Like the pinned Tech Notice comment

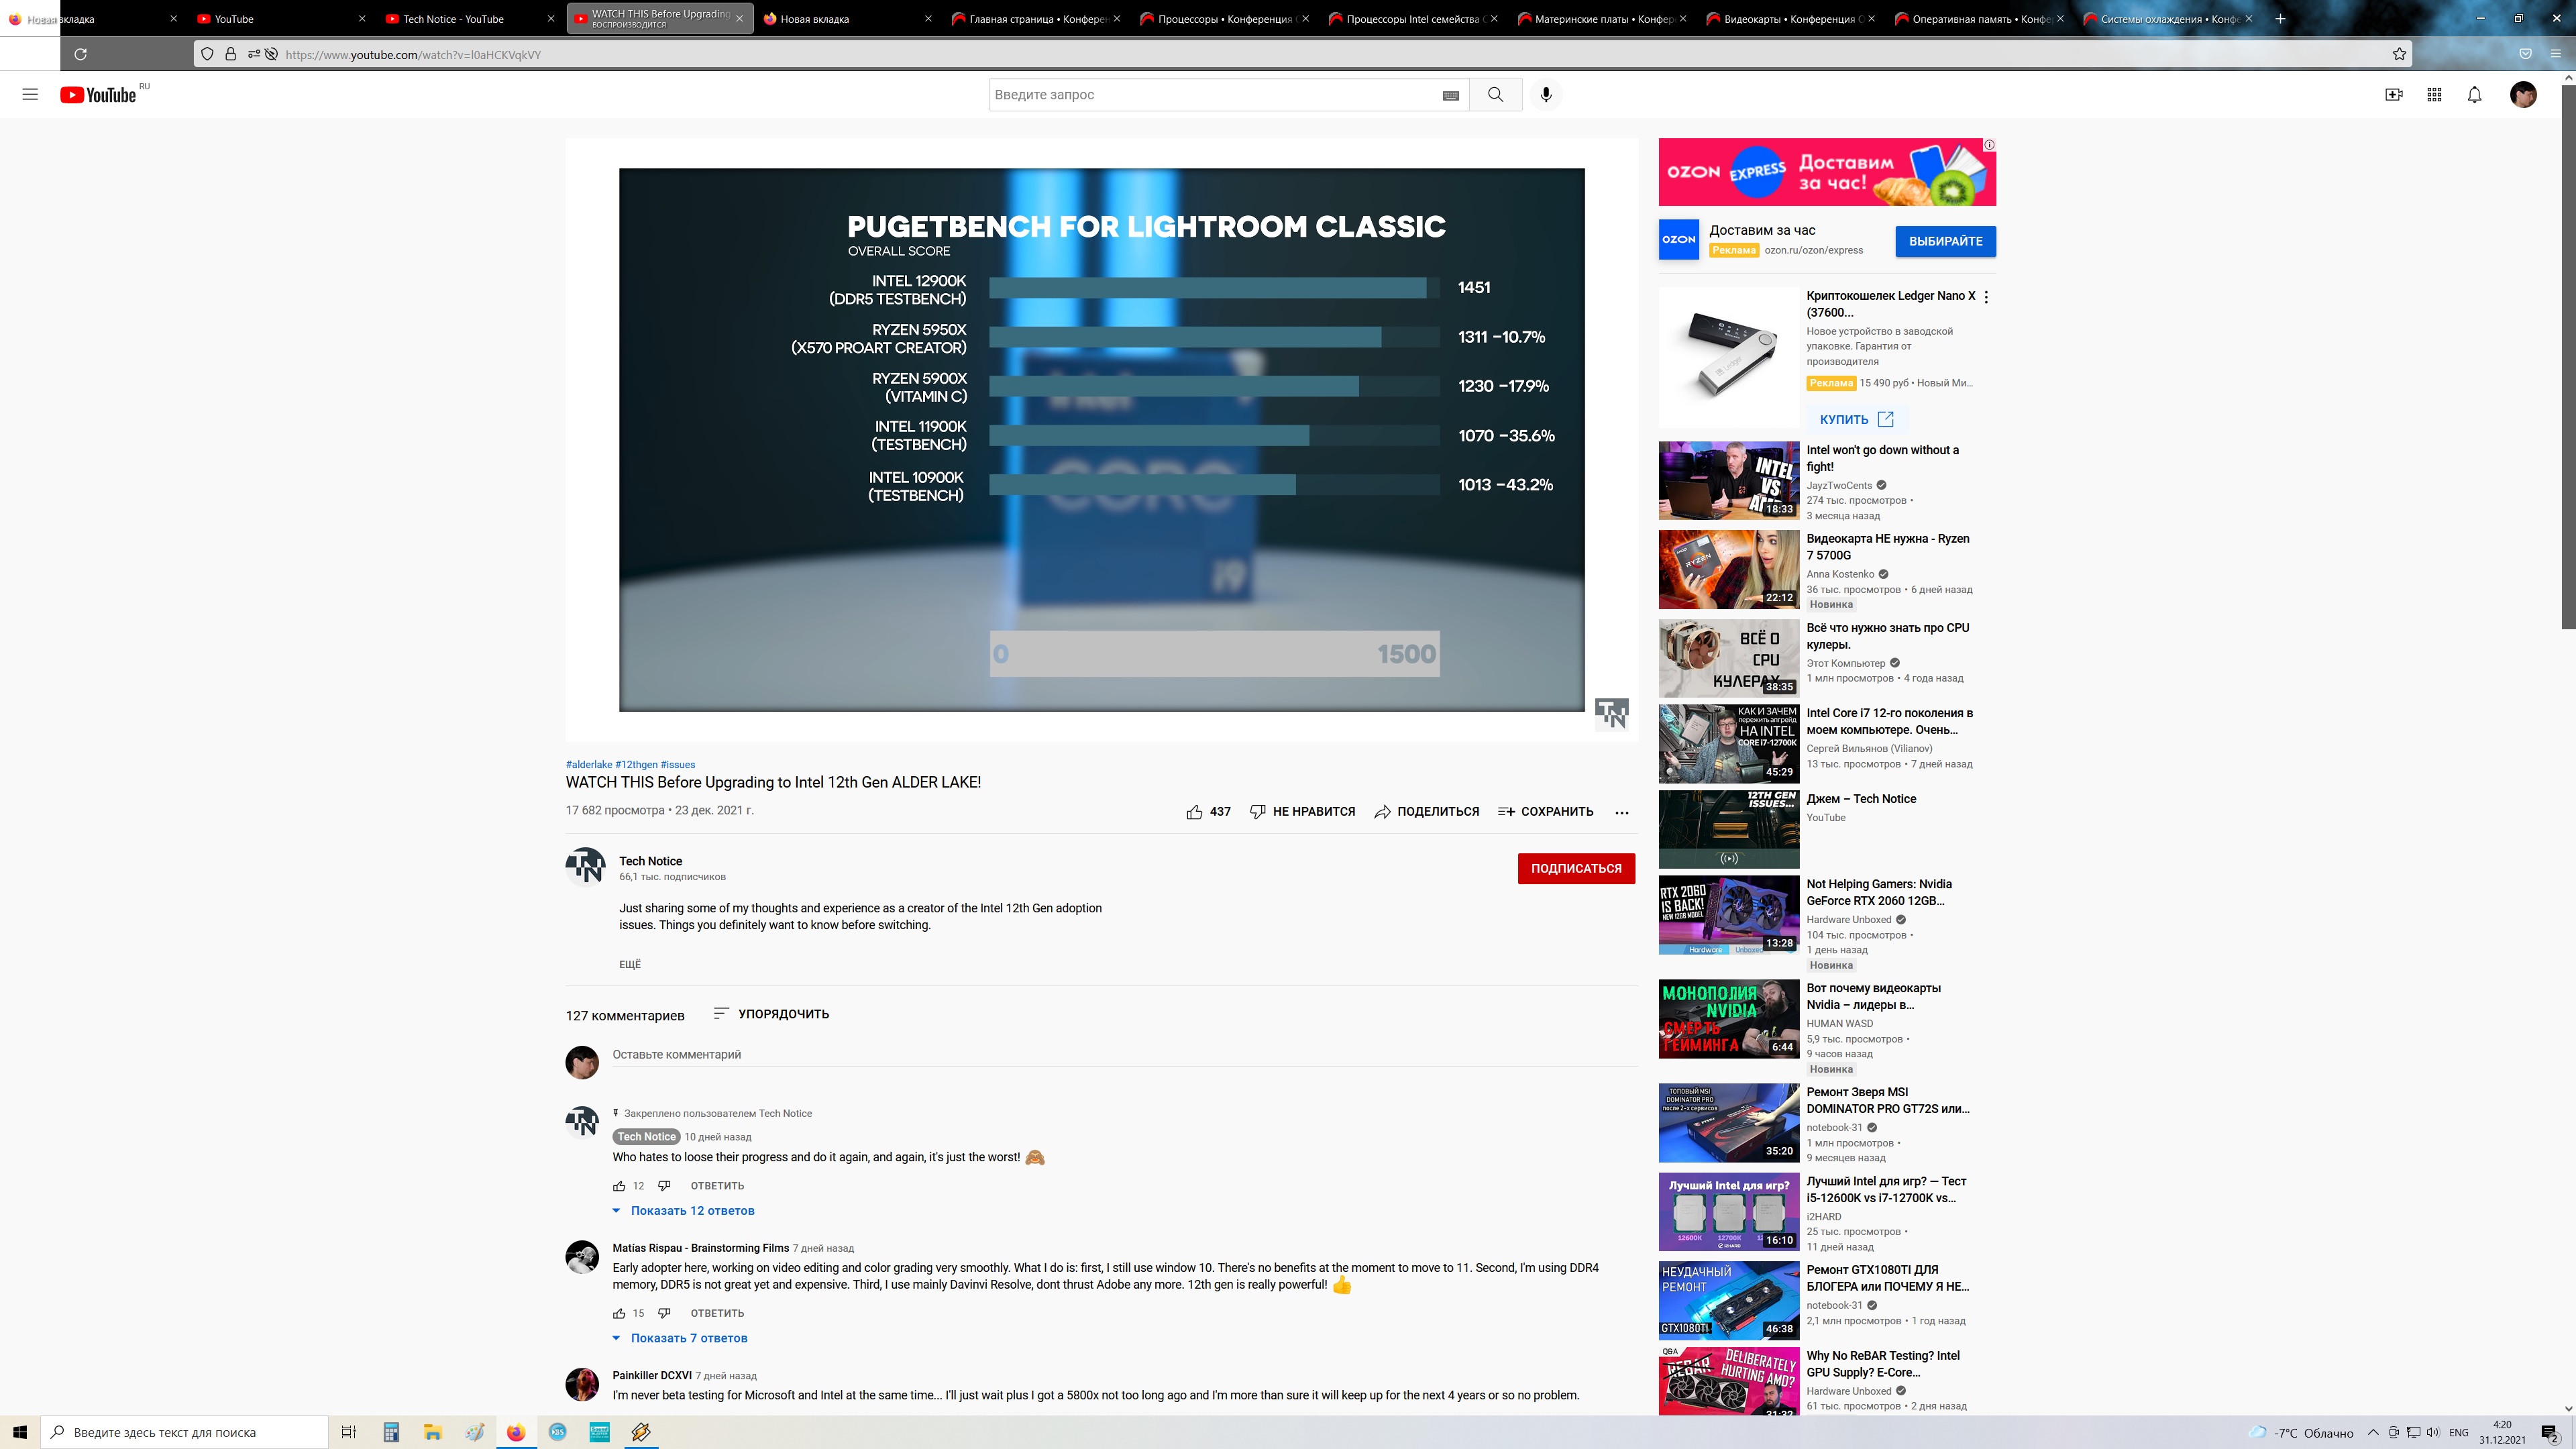[619, 1186]
